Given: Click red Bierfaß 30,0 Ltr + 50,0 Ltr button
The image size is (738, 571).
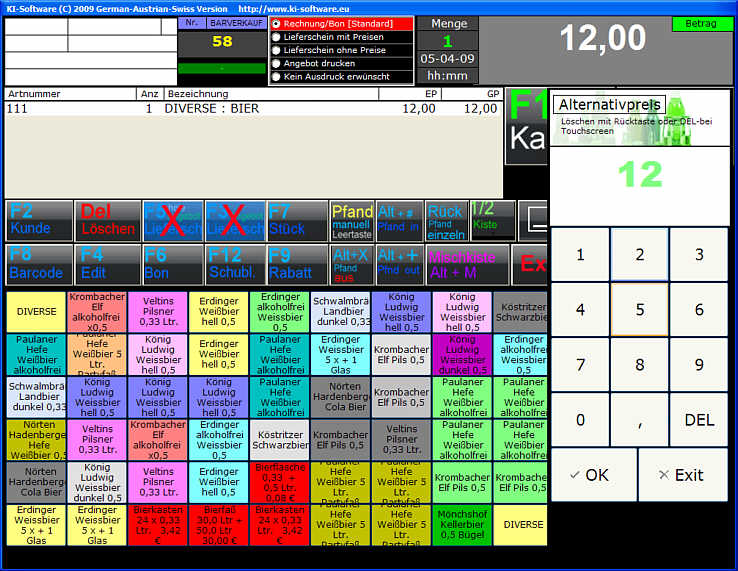Looking at the screenshot, I should 218,525.
